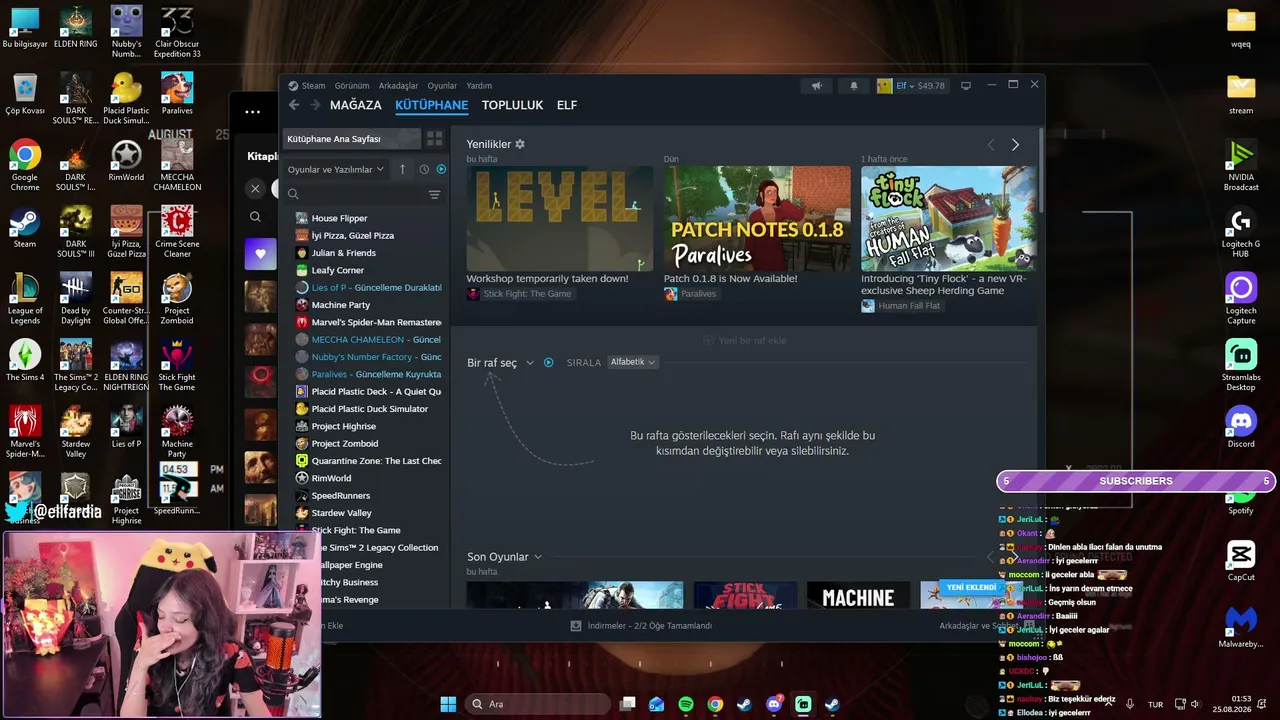Open the Workshop temporarily taken down news

coord(559,219)
